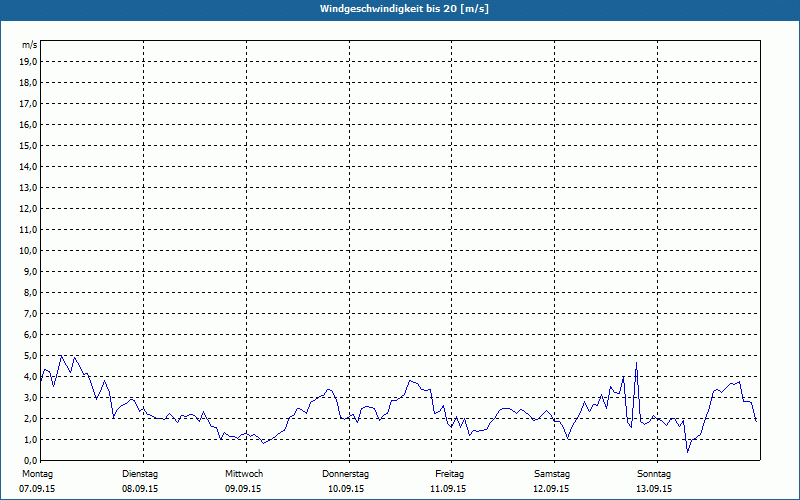800x500 pixels.
Task: Click the m/s unit label
Action: (30, 45)
